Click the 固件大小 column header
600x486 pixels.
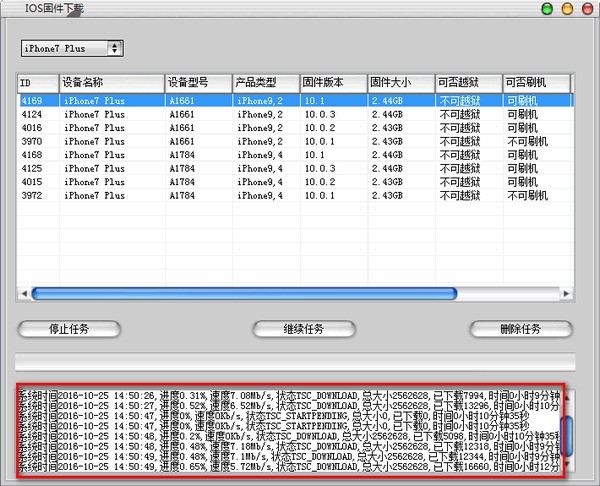click(x=400, y=82)
